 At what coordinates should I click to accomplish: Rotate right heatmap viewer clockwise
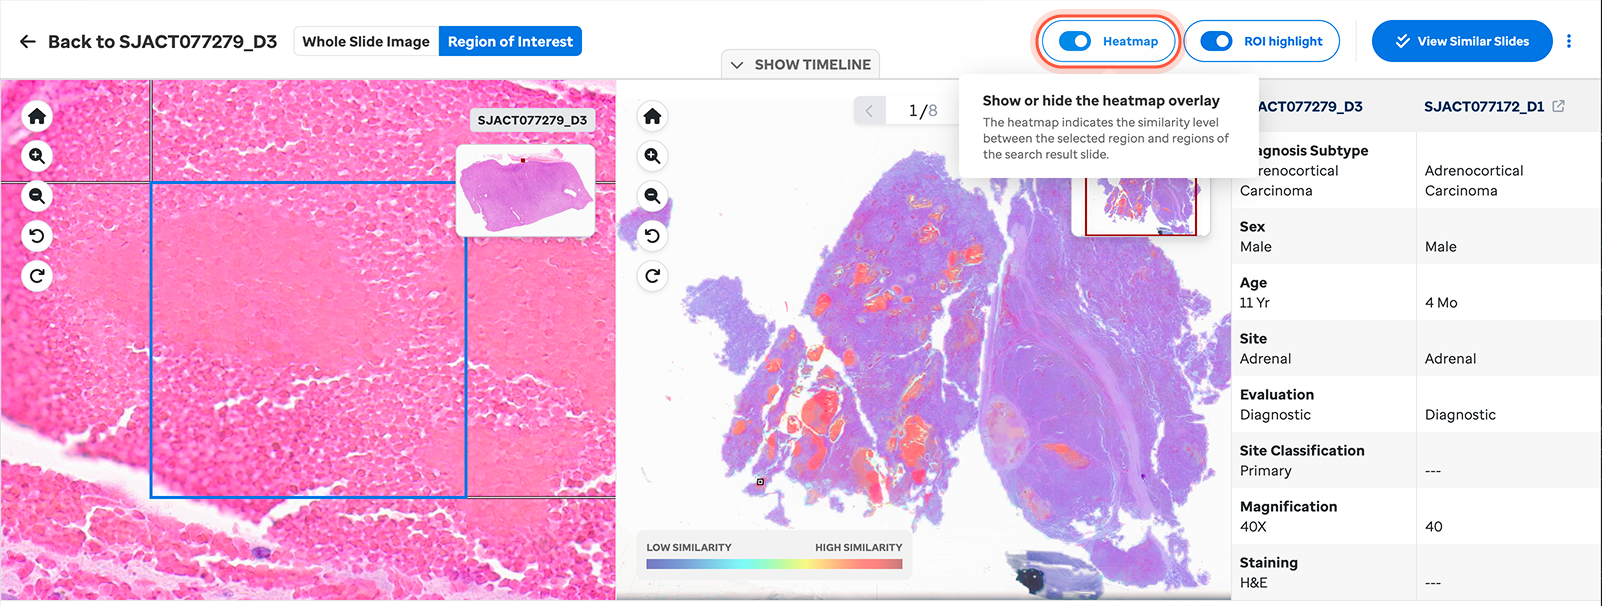pyautogui.click(x=653, y=276)
